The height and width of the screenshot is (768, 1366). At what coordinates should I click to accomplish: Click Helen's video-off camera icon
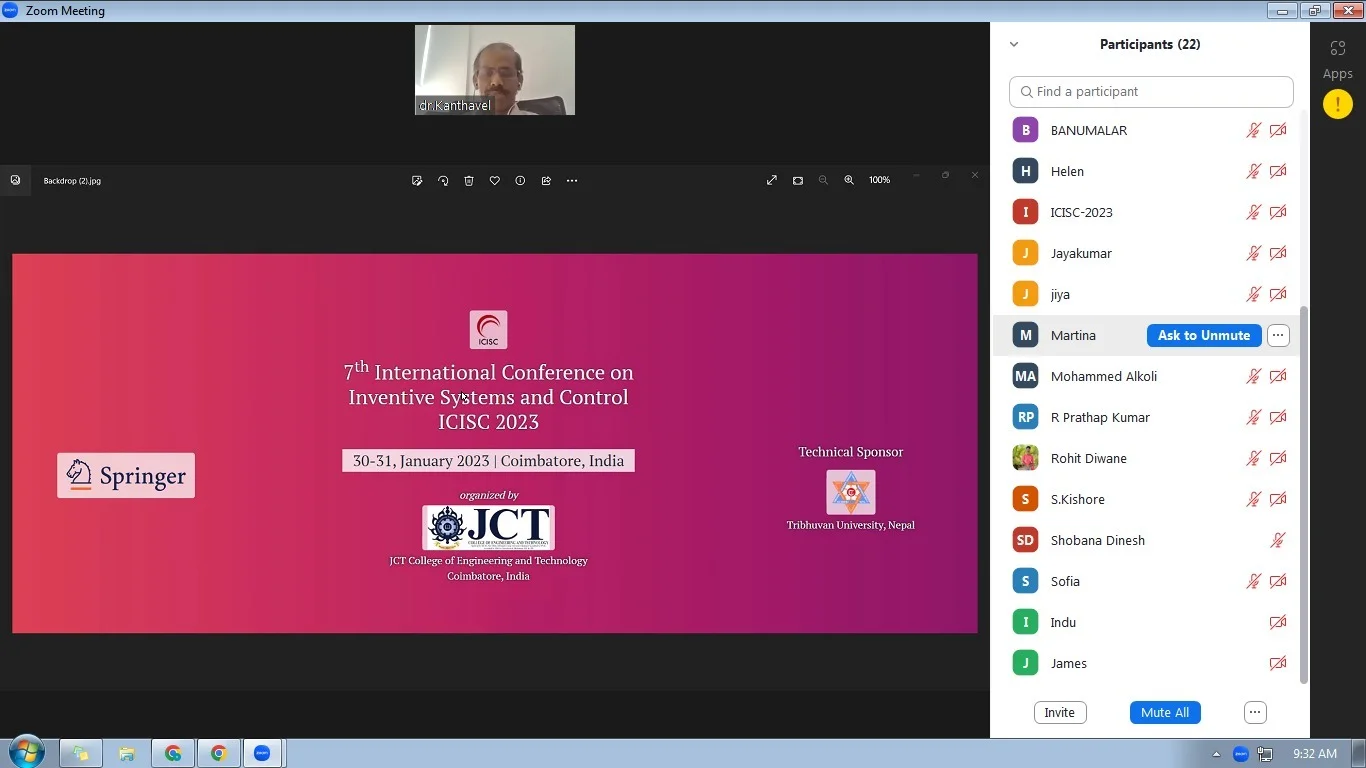[1278, 171]
